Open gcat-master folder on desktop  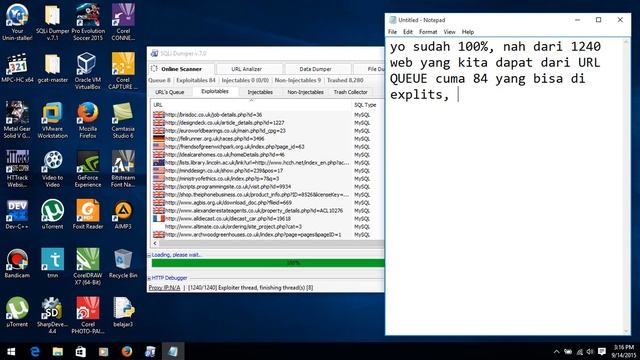point(53,68)
